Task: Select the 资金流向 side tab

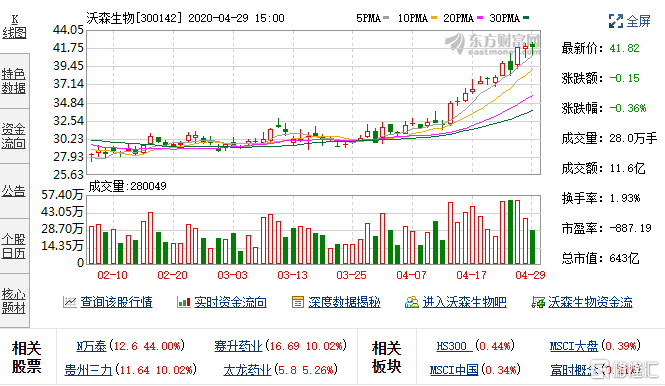Action: 14,136
